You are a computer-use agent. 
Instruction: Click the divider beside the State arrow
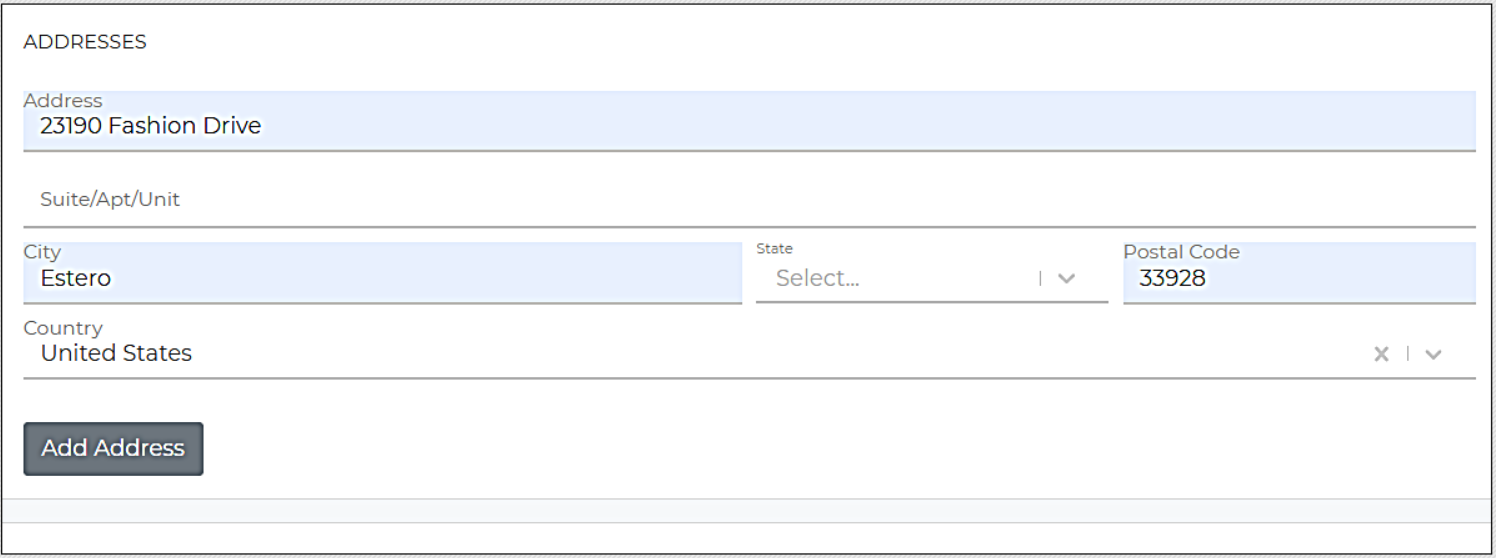(1040, 279)
